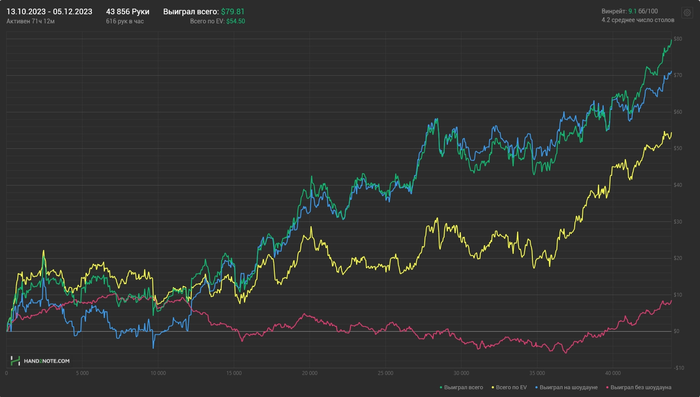Image resolution: width=700 pixels, height=397 pixels.
Task: Click the $40 label on the Y axis
Action: [678, 185]
